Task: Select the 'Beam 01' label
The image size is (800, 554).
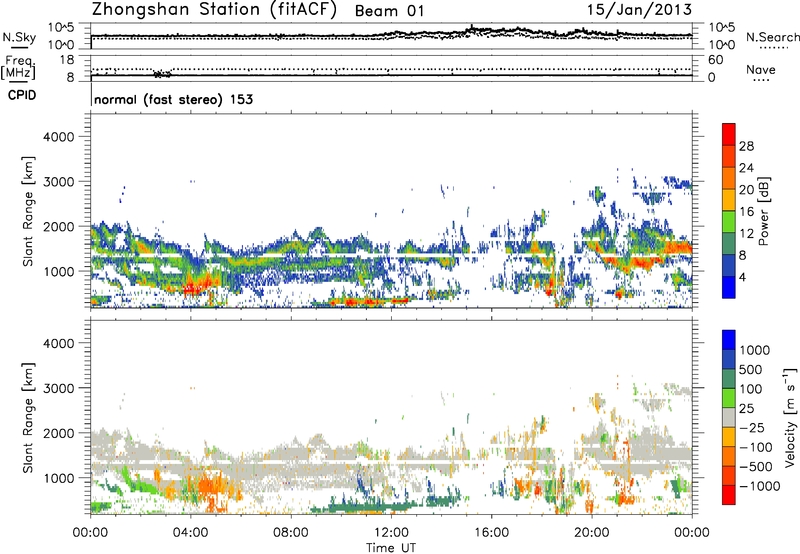Action: tap(389, 11)
